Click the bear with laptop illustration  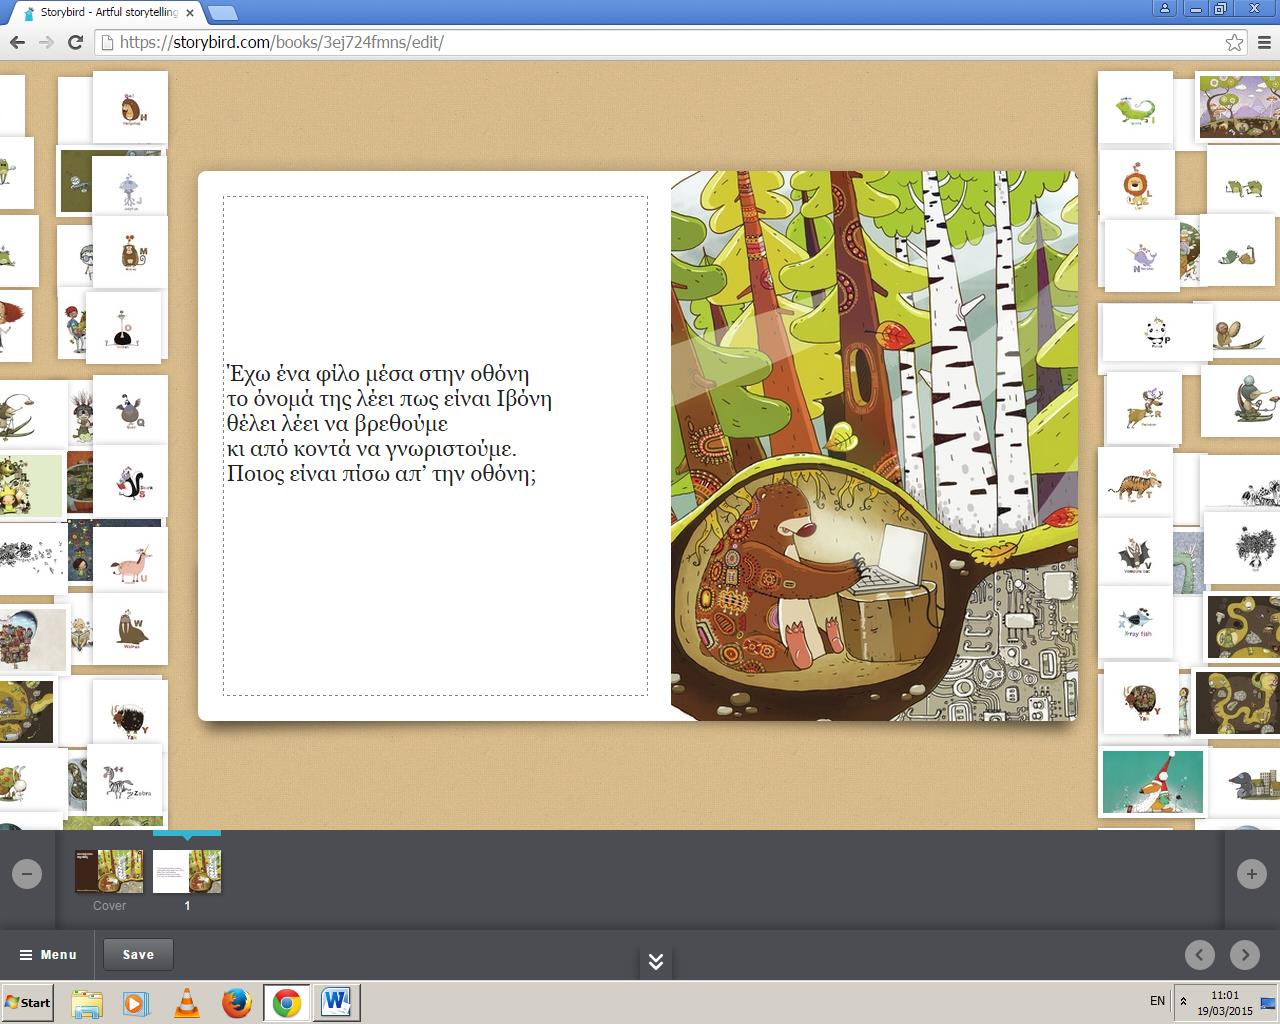click(874, 446)
